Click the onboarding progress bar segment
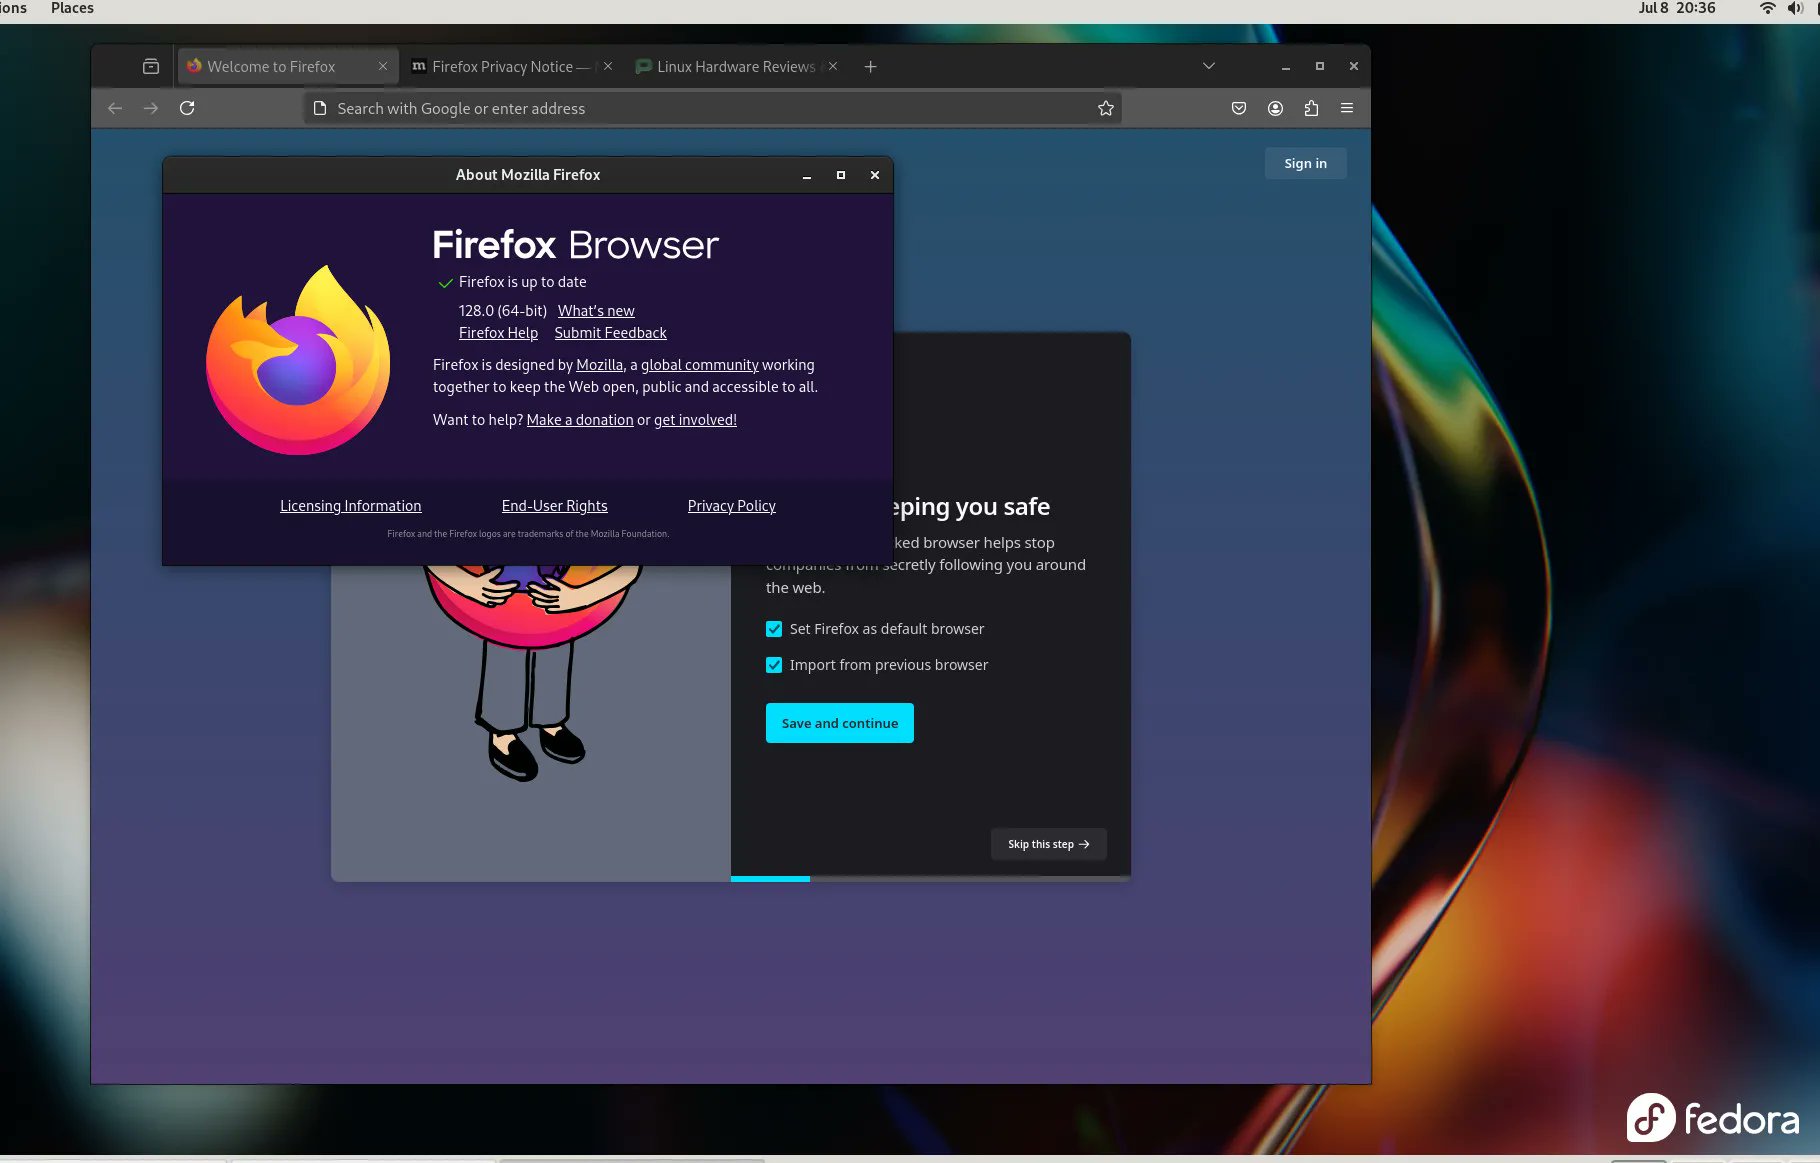1820x1163 pixels. pyautogui.click(x=770, y=879)
